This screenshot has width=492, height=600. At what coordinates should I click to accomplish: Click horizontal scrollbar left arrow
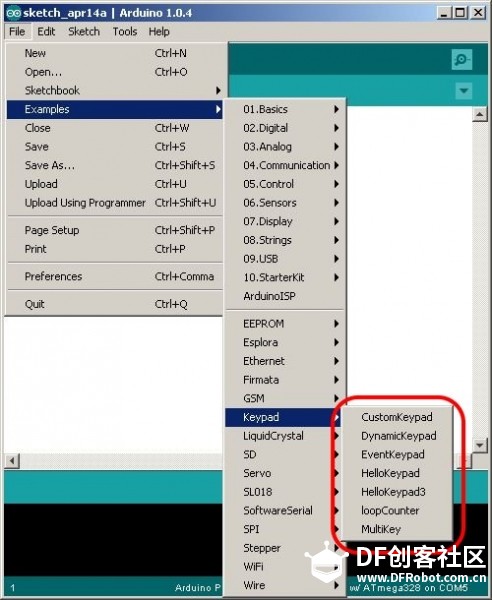(12, 461)
